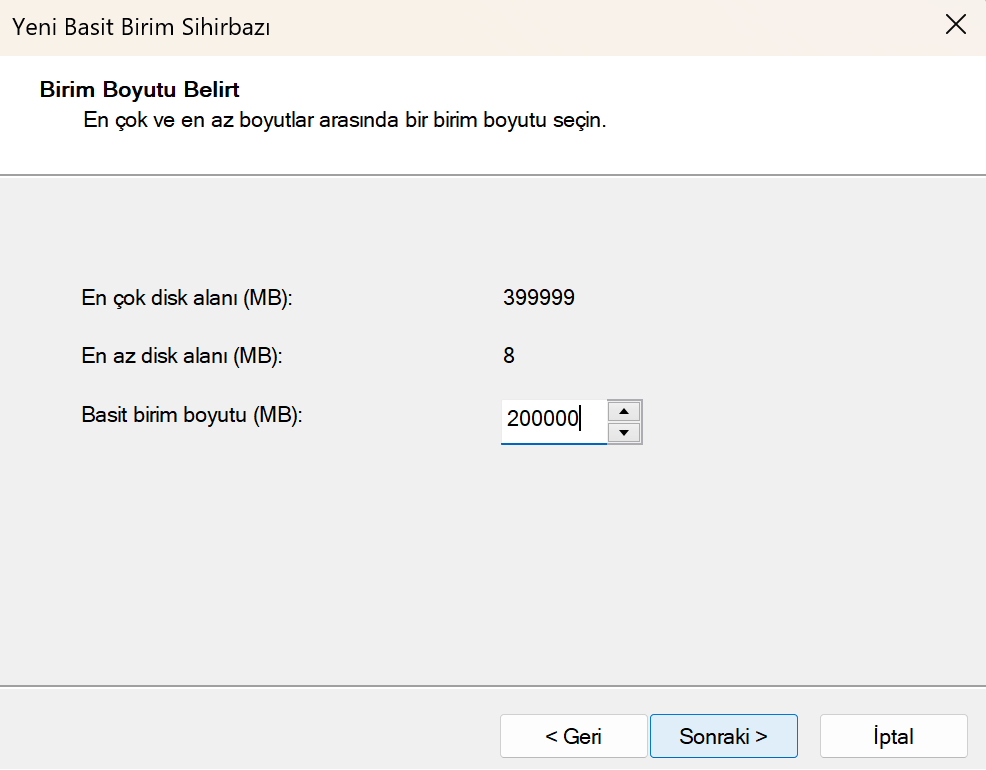Close the Yeni Basit Birim Sihirbazı window
This screenshot has height=770, width=986.
click(x=956, y=27)
